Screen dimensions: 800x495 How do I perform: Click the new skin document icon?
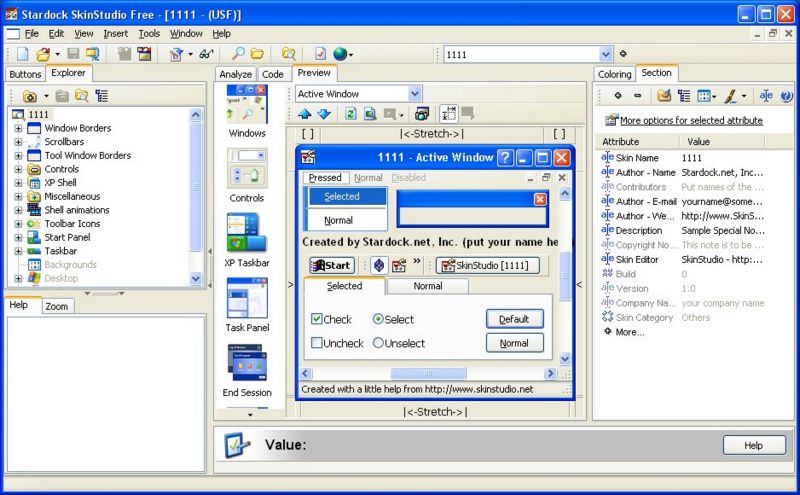click(22, 53)
